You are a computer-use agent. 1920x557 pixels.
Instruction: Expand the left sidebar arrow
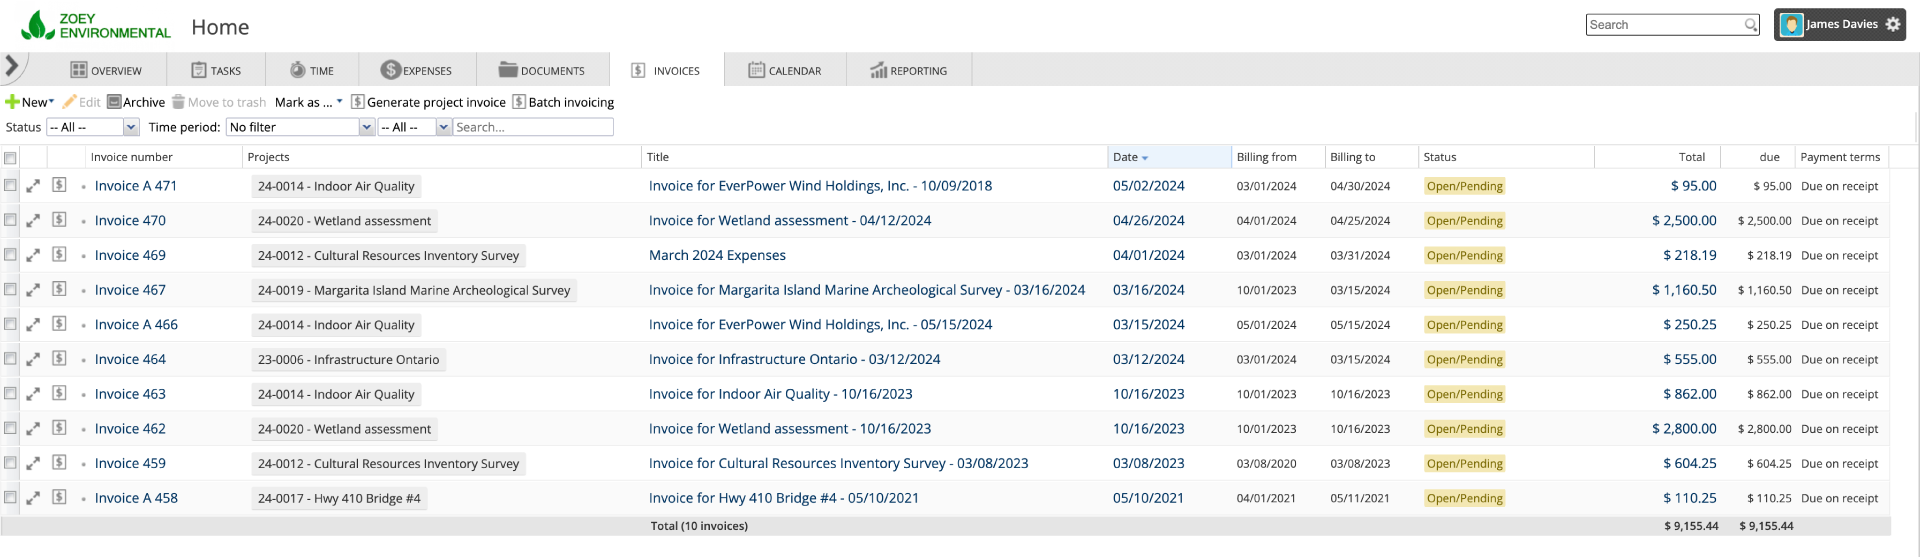point(12,67)
